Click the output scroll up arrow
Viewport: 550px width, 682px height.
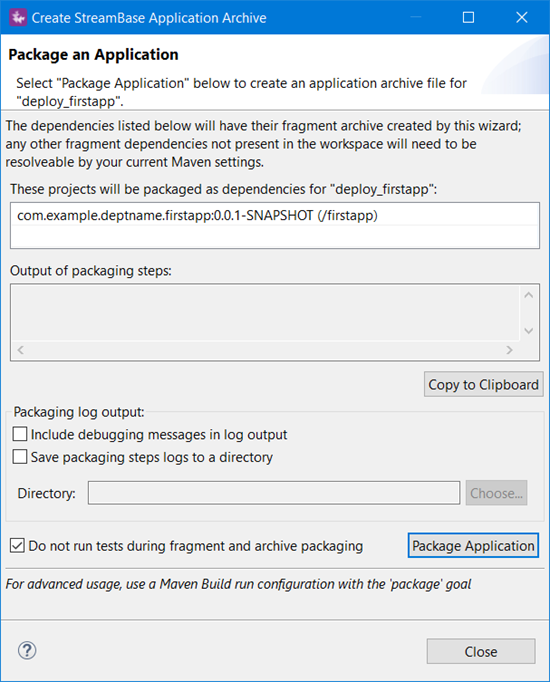point(529,295)
